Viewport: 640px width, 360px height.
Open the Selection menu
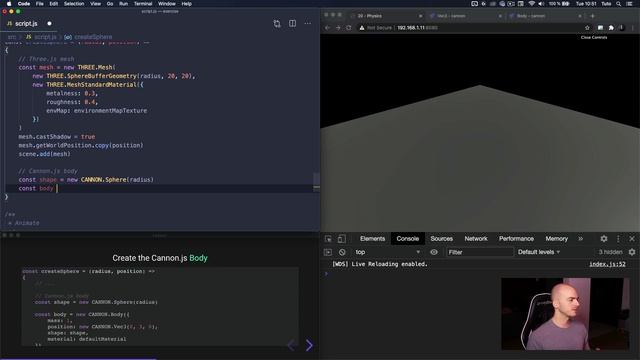74,4
